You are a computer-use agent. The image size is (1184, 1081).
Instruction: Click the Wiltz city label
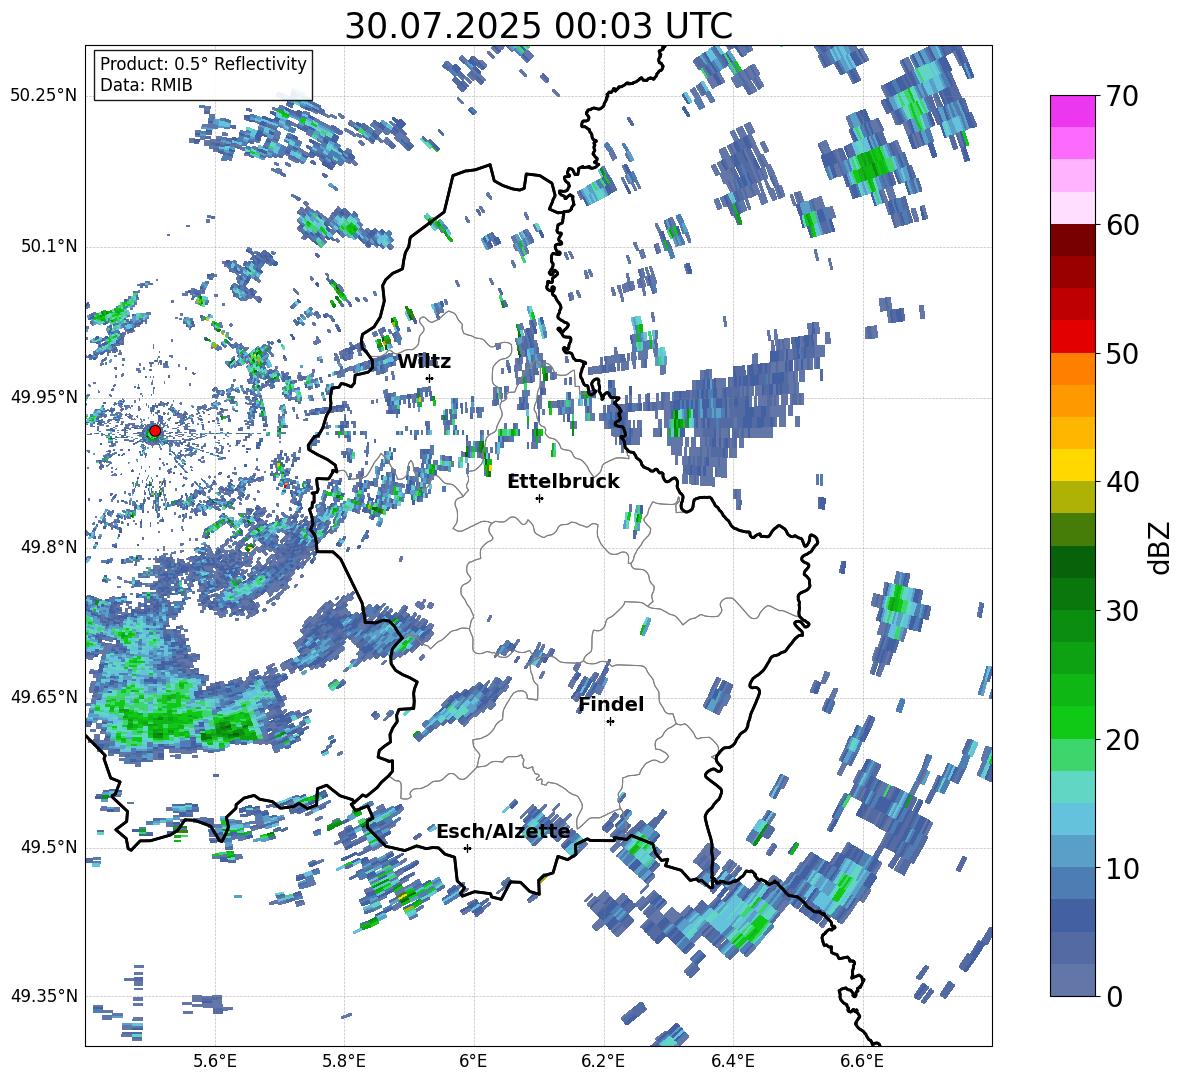coord(424,362)
